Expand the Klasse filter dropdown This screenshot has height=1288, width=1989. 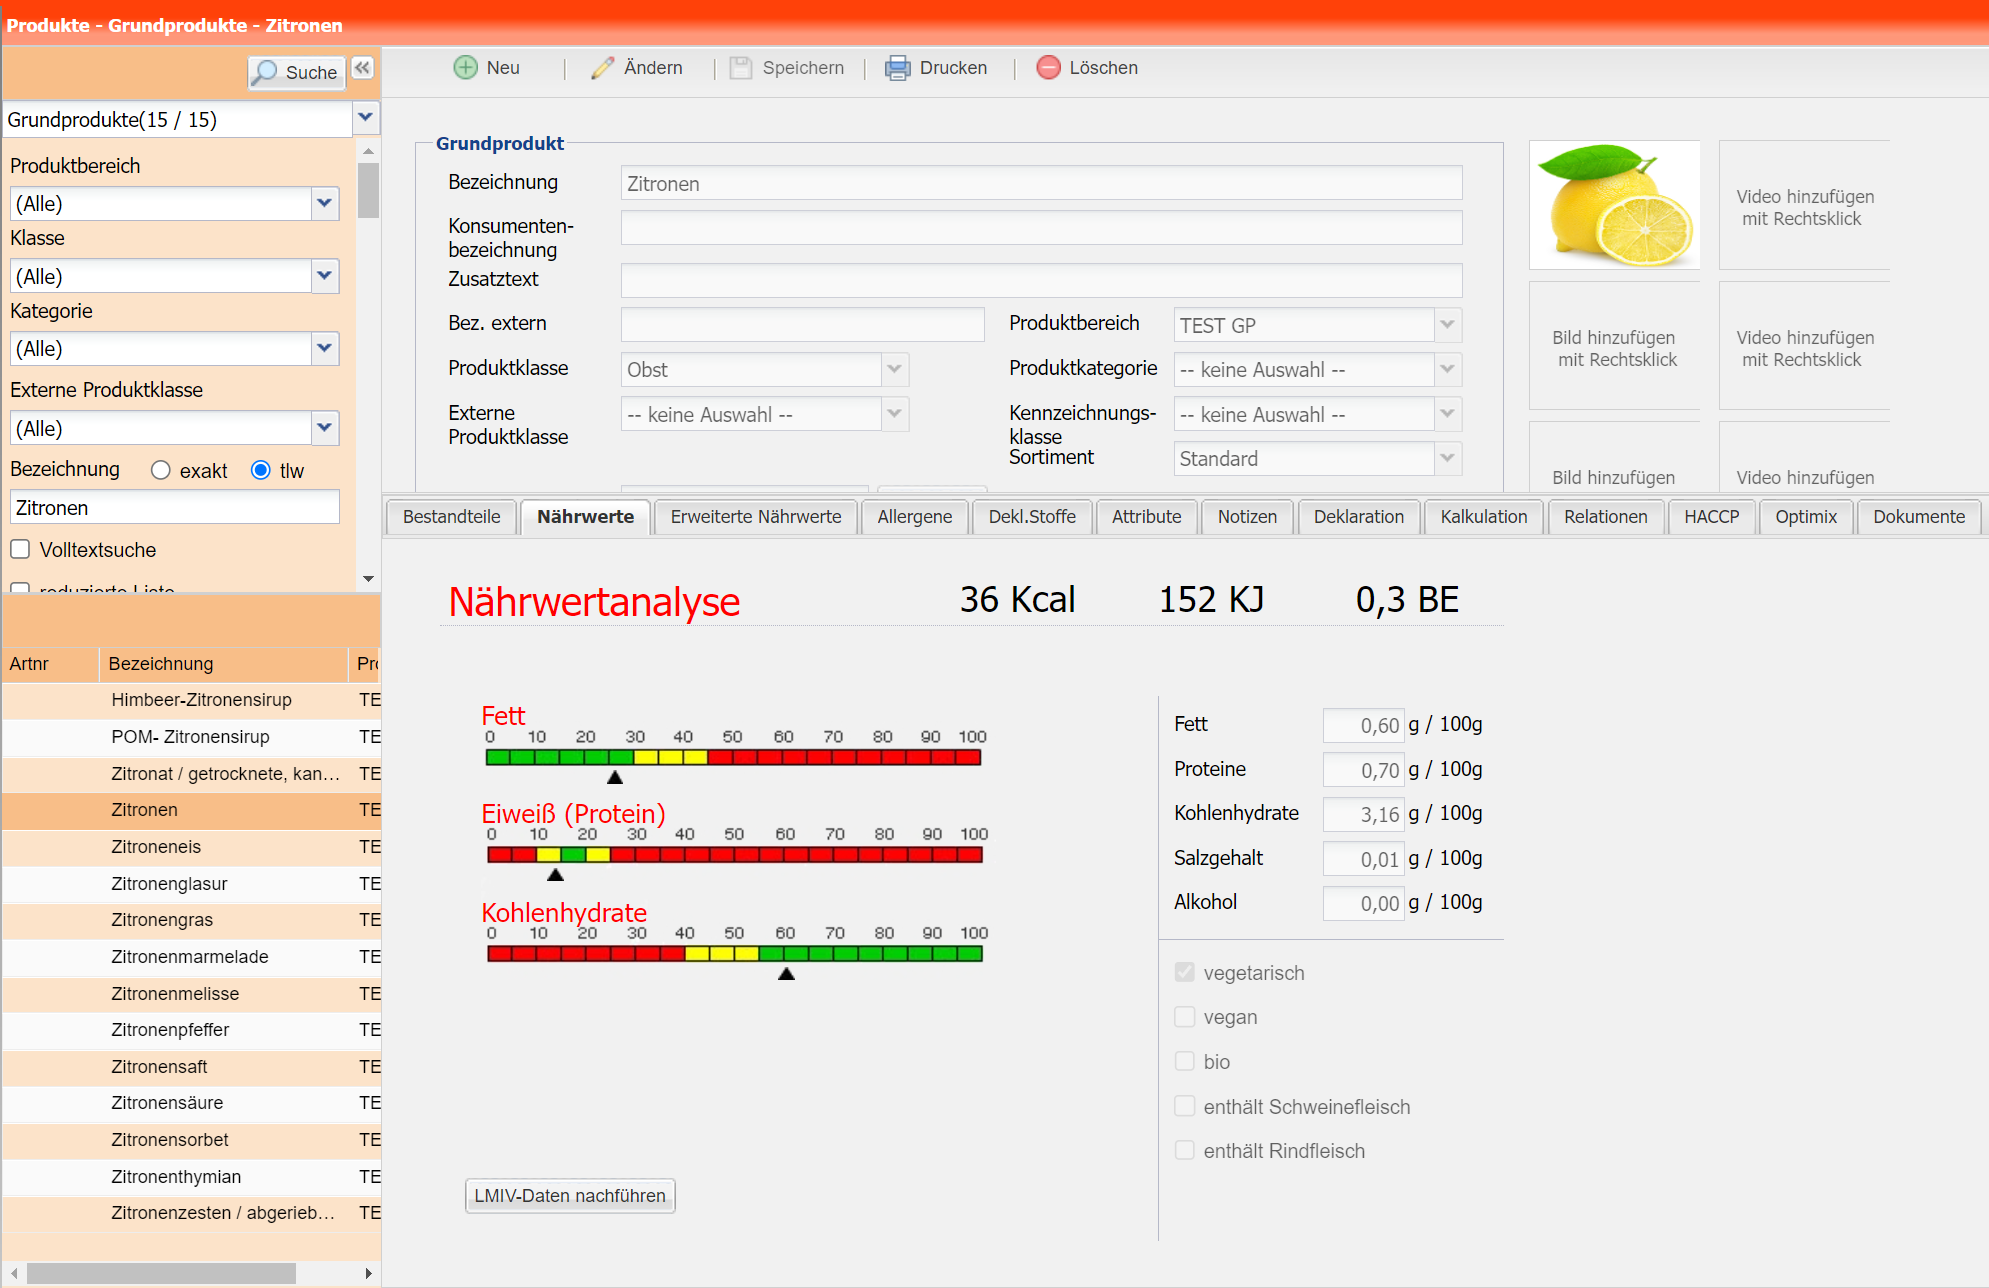[324, 276]
